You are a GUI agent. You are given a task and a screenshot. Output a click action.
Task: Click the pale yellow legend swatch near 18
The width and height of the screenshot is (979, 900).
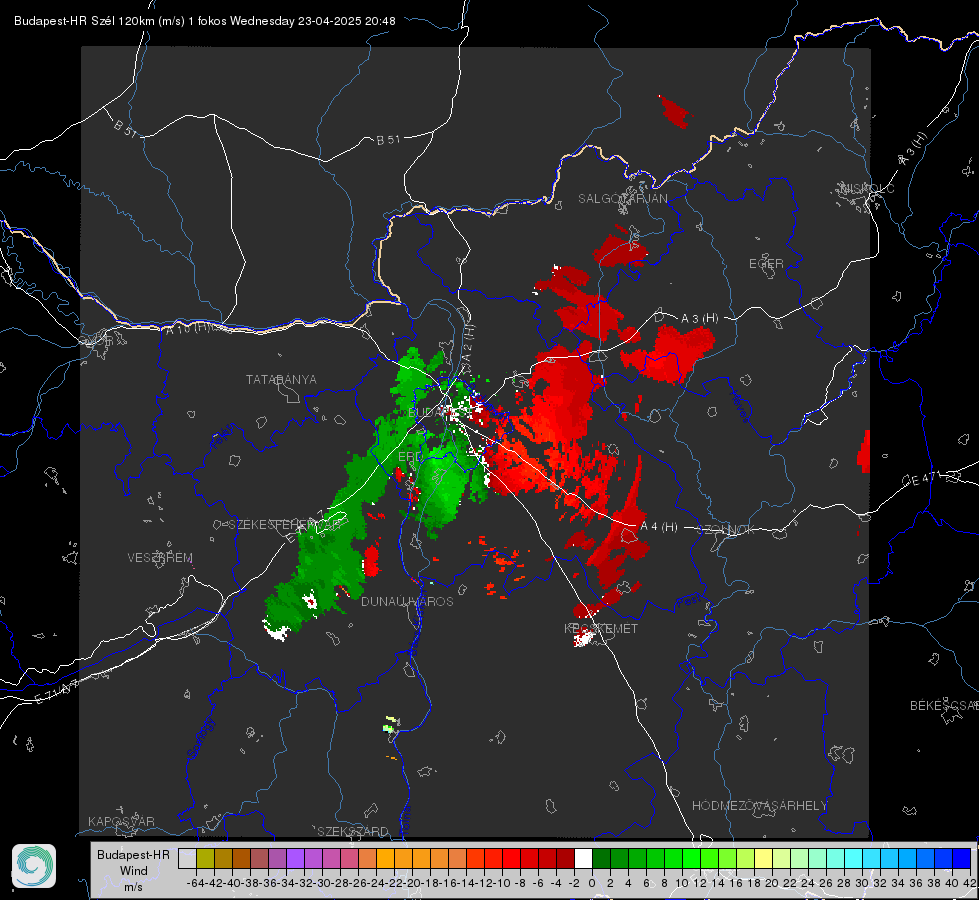pos(763,858)
